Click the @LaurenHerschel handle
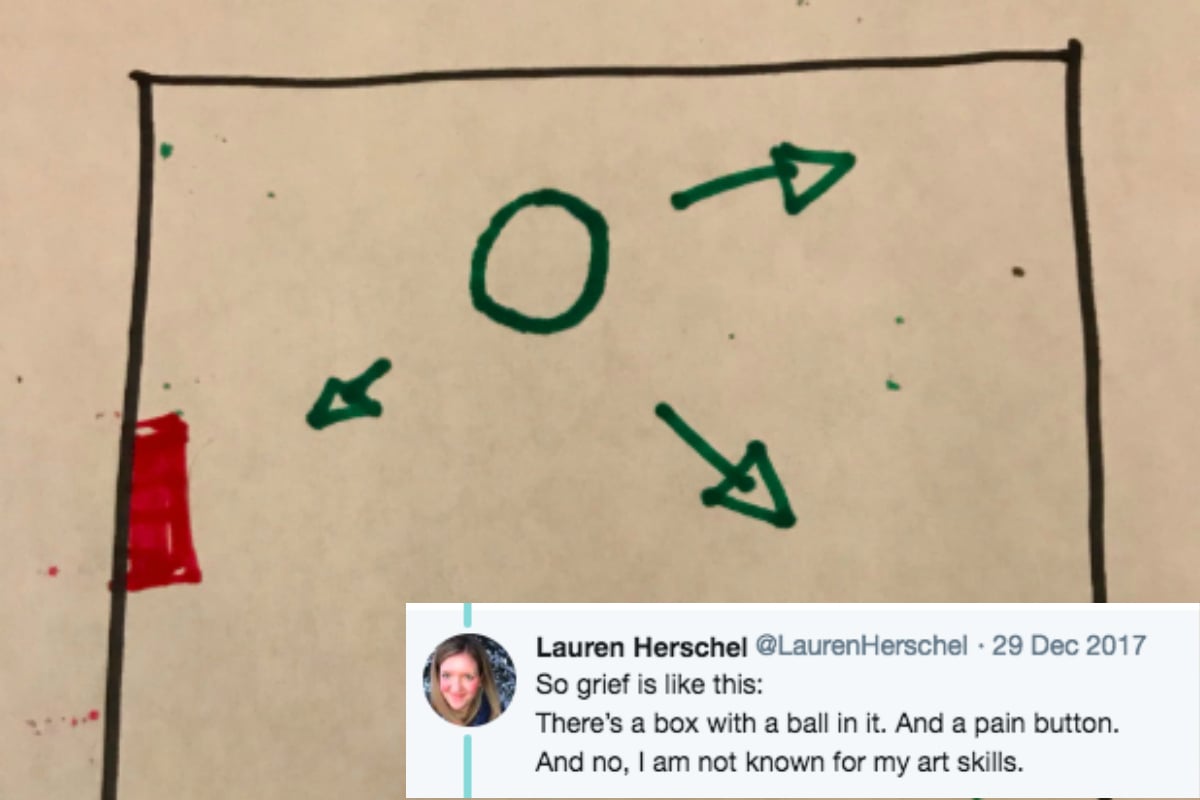Image resolution: width=1200 pixels, height=800 pixels. [x=859, y=647]
